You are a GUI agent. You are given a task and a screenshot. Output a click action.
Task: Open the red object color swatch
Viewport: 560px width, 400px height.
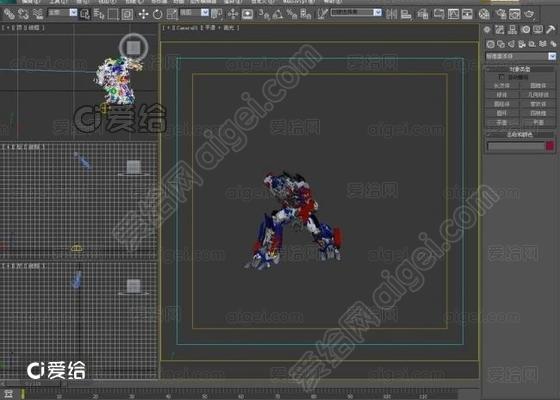(550, 146)
